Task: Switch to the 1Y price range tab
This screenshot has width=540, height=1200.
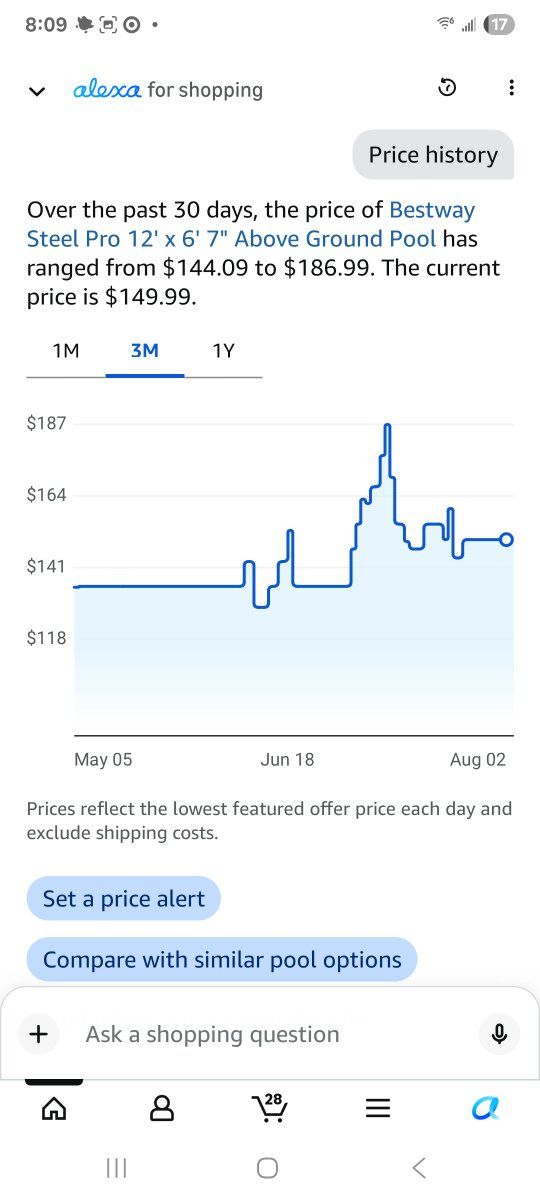Action: click(x=223, y=351)
